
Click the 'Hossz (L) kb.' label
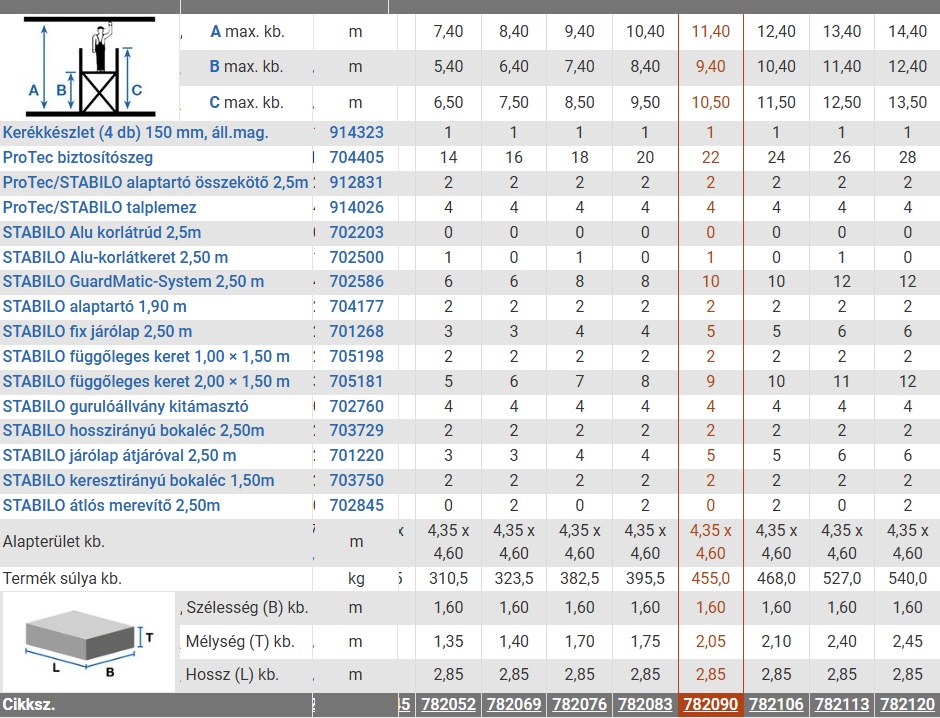click(x=233, y=675)
